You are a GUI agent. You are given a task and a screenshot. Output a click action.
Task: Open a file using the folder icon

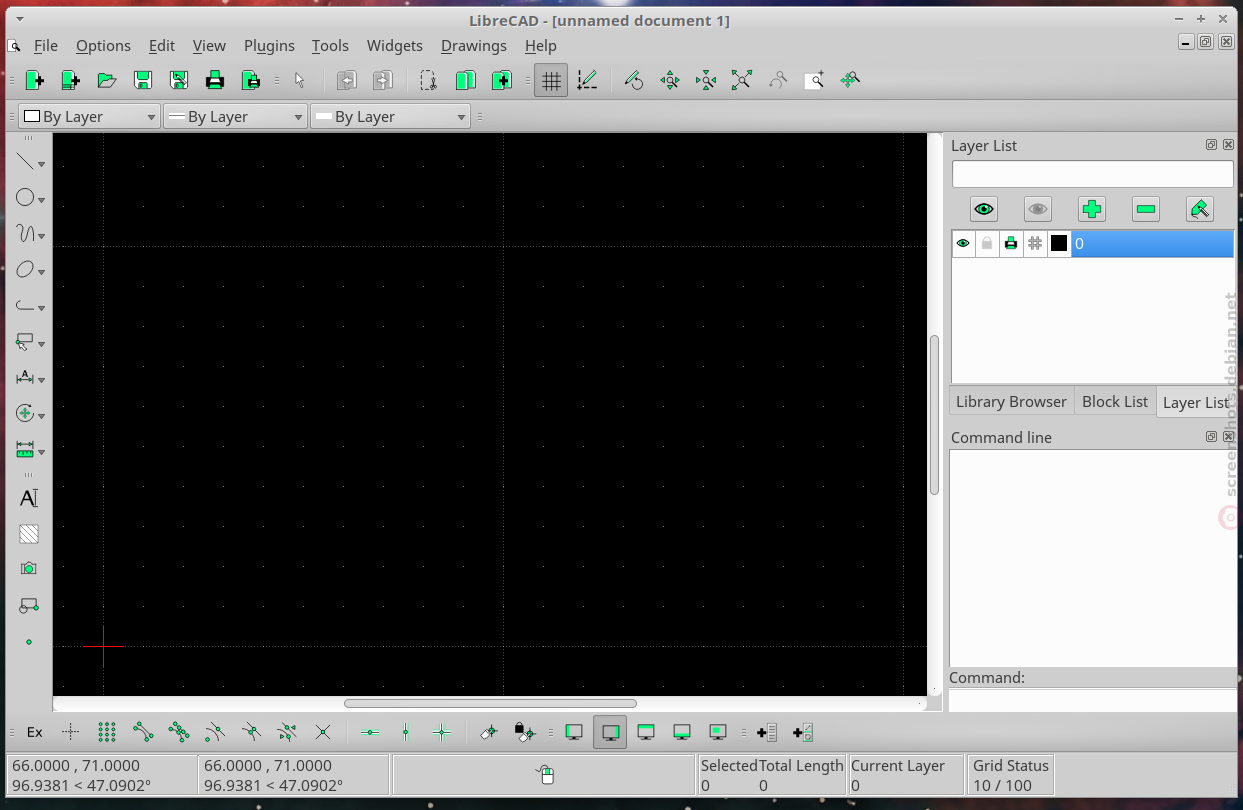[x=106, y=80]
